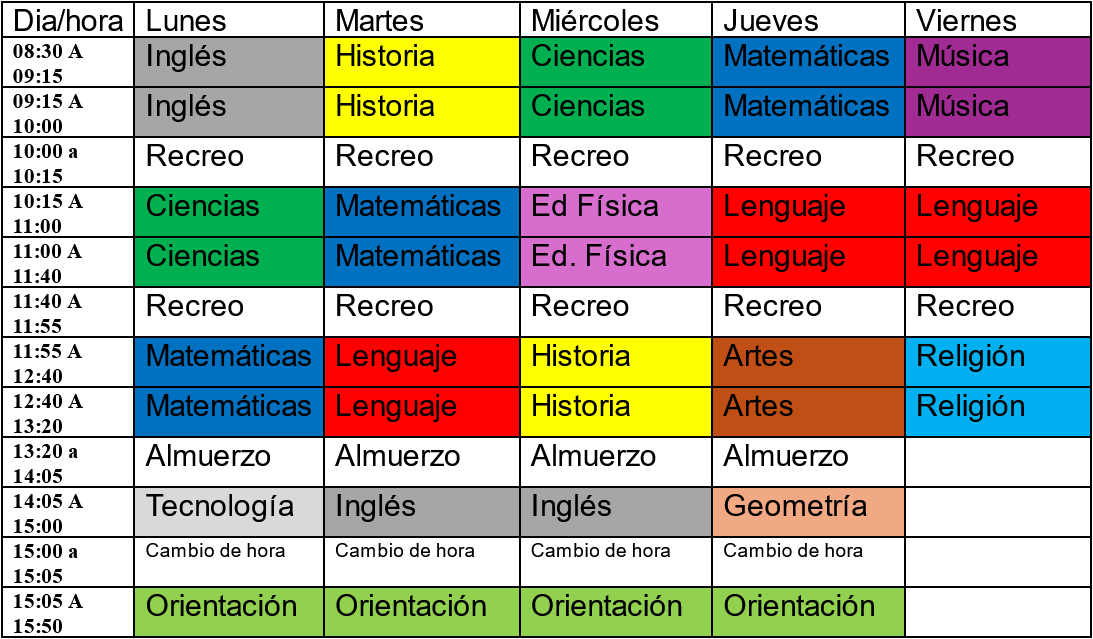This screenshot has width=1093, height=639.
Task: Click the 15:05 A 15:50 time cell
Action: click(68, 611)
